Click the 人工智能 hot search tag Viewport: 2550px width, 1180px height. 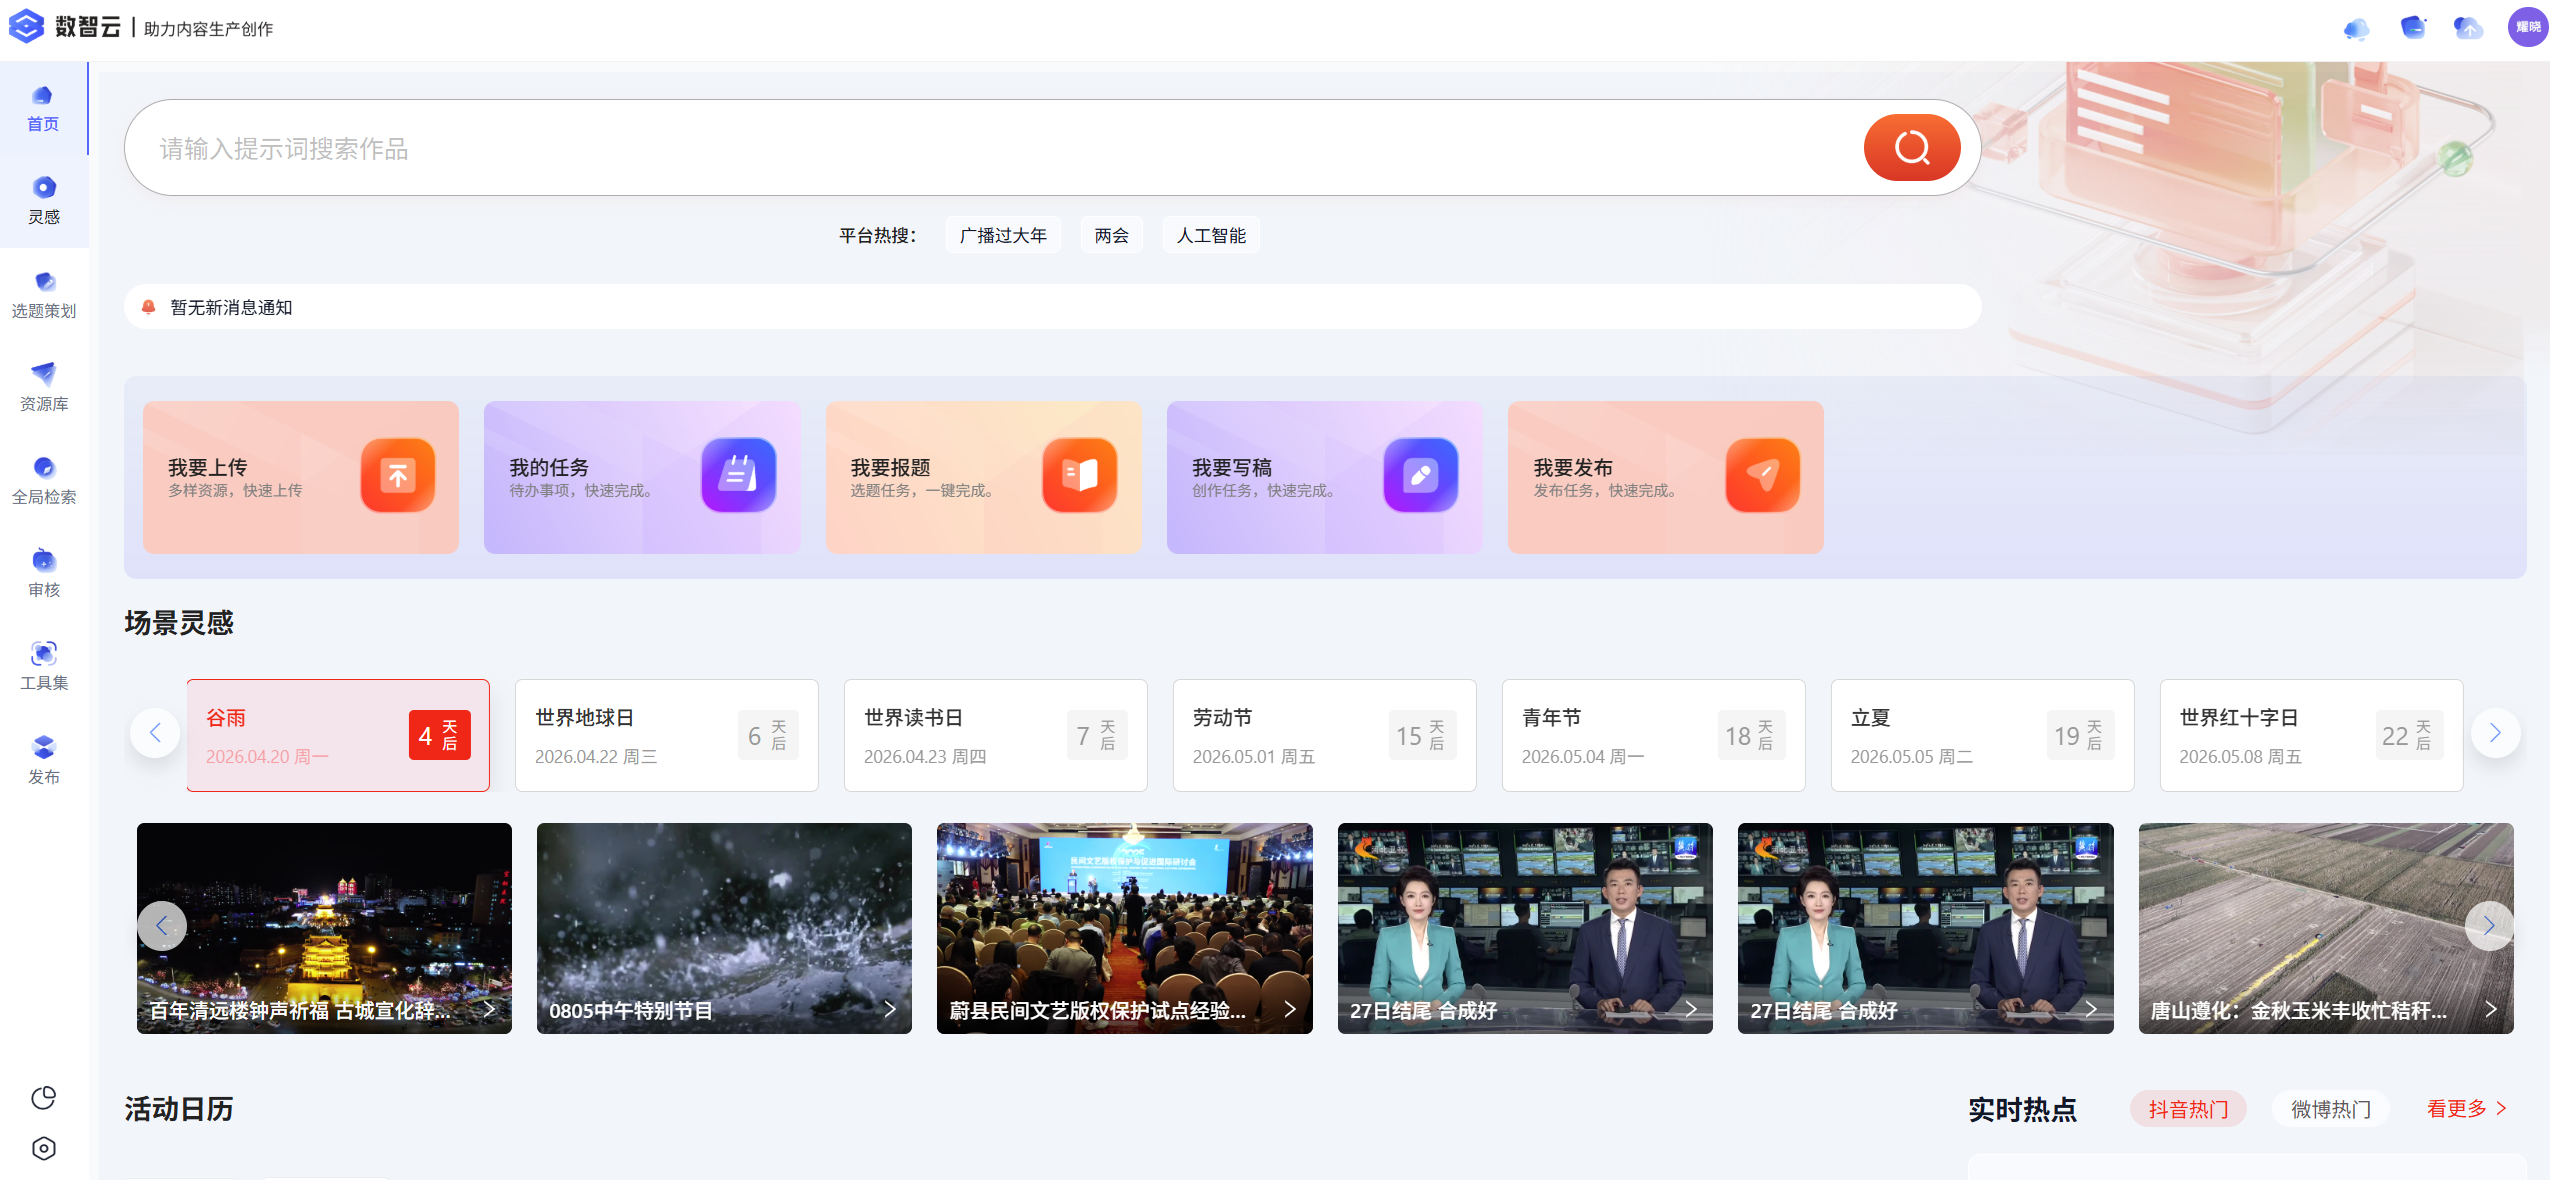(x=1211, y=235)
